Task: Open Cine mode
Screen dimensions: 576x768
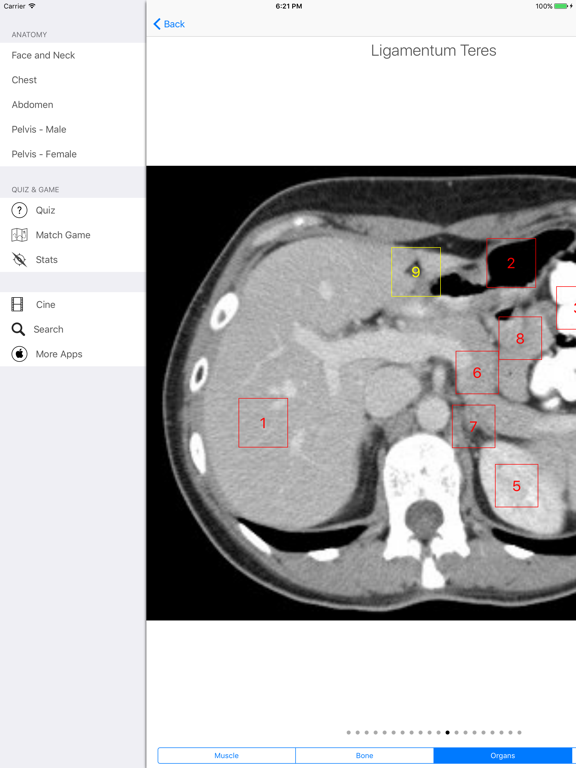Action: 72,305
